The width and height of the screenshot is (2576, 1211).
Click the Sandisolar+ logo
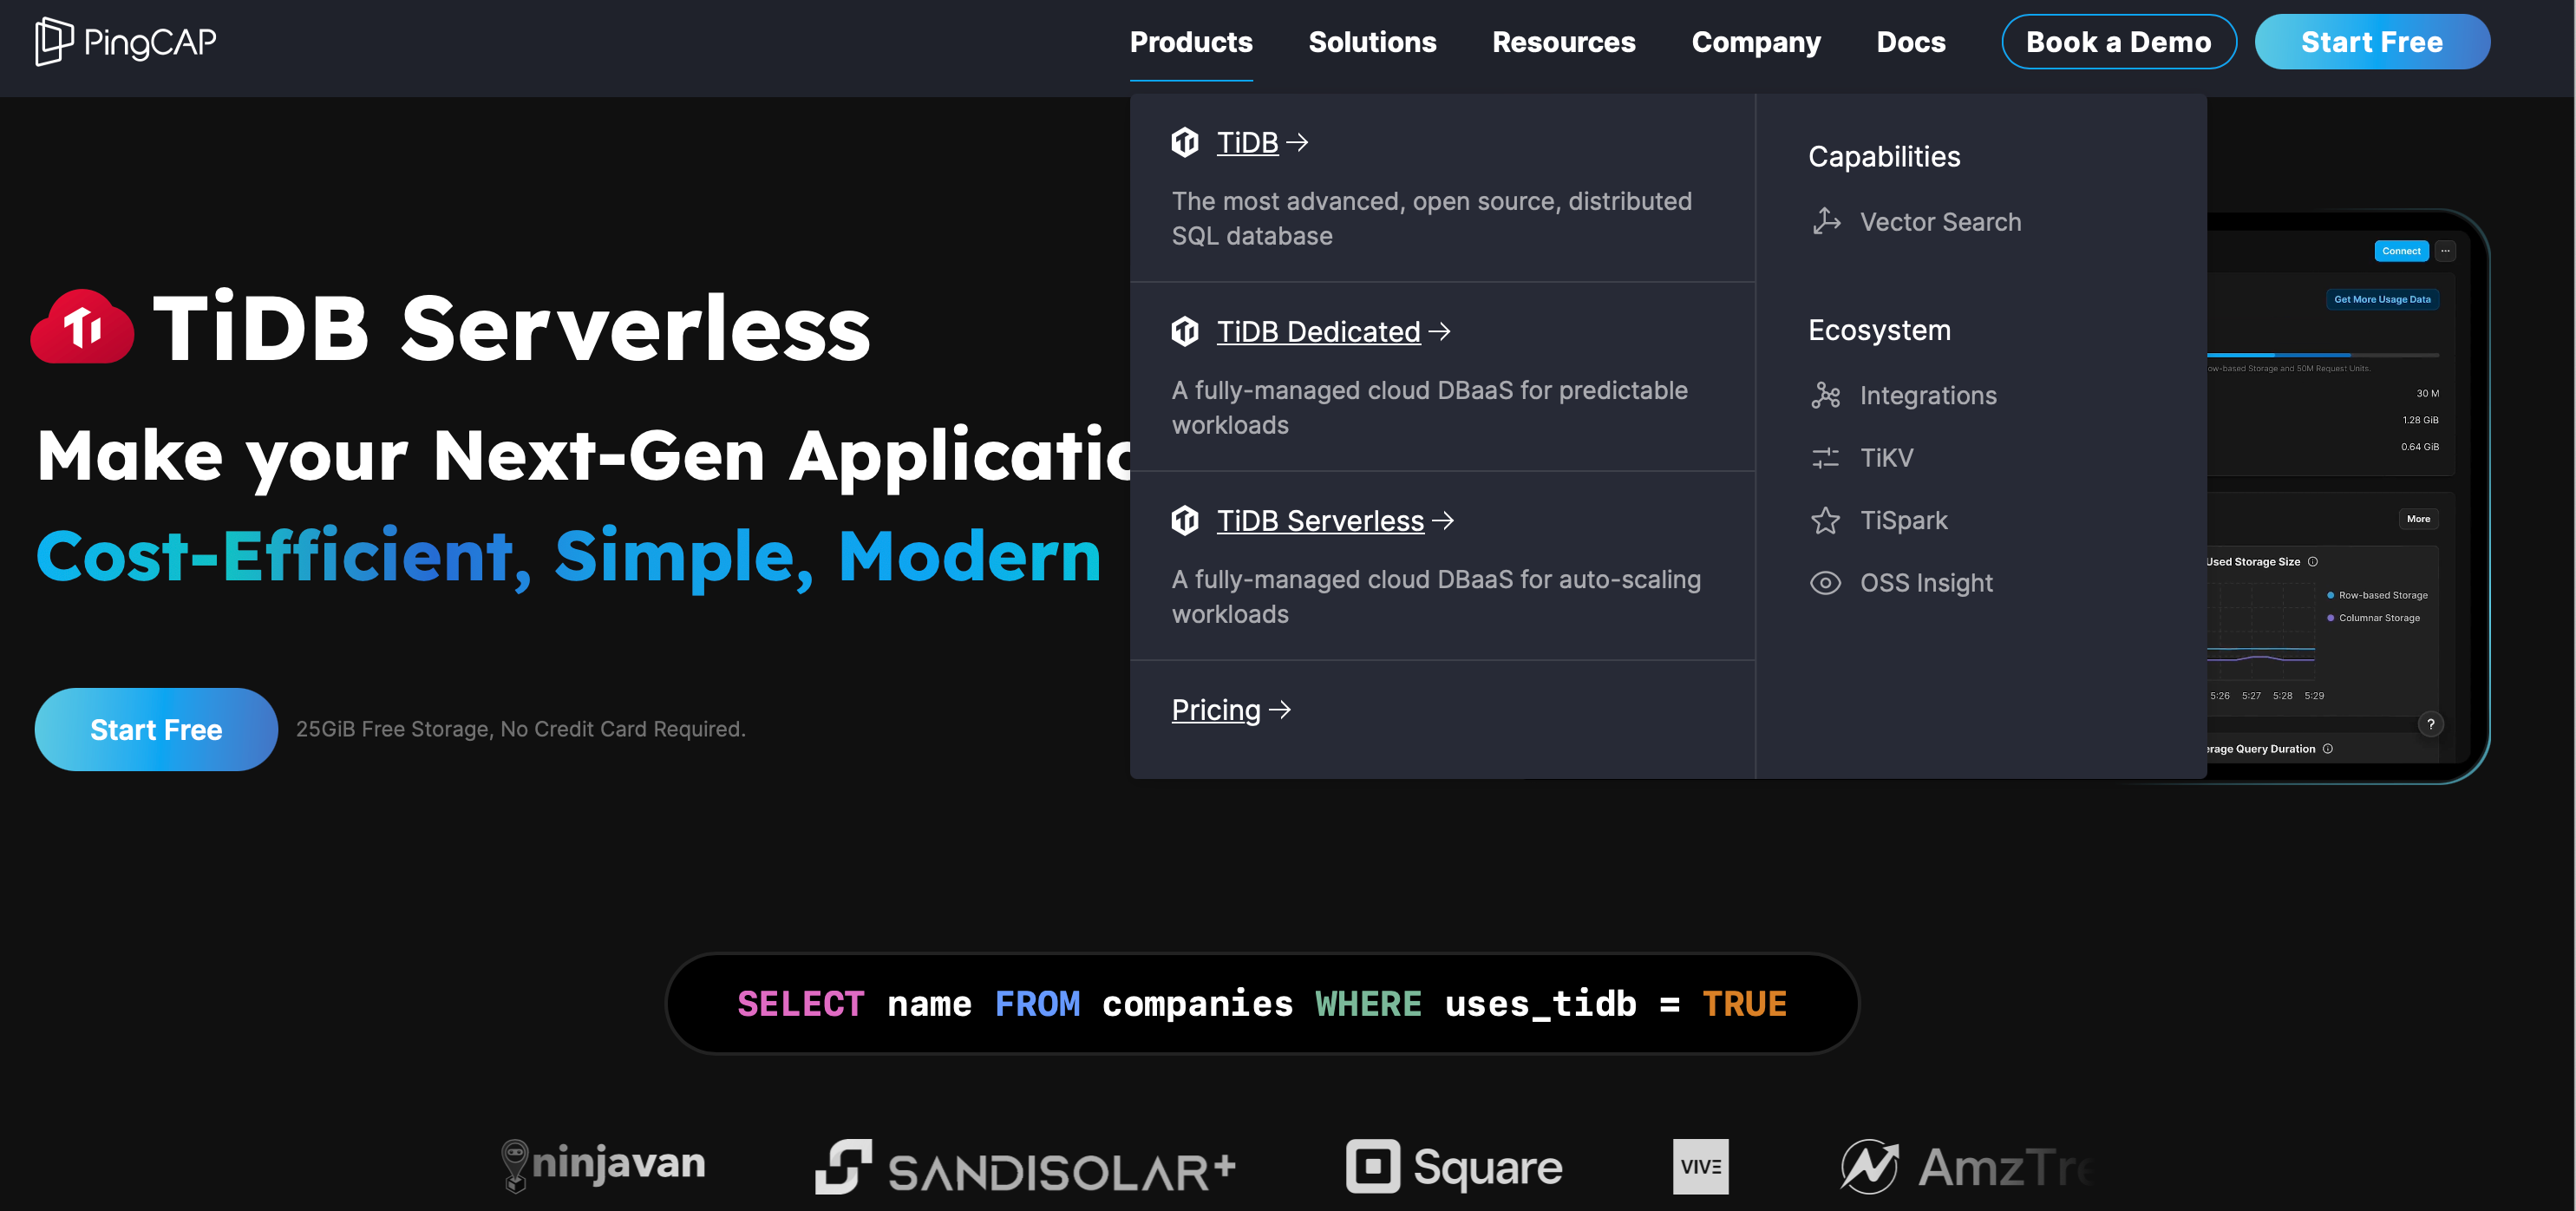1025,1167
